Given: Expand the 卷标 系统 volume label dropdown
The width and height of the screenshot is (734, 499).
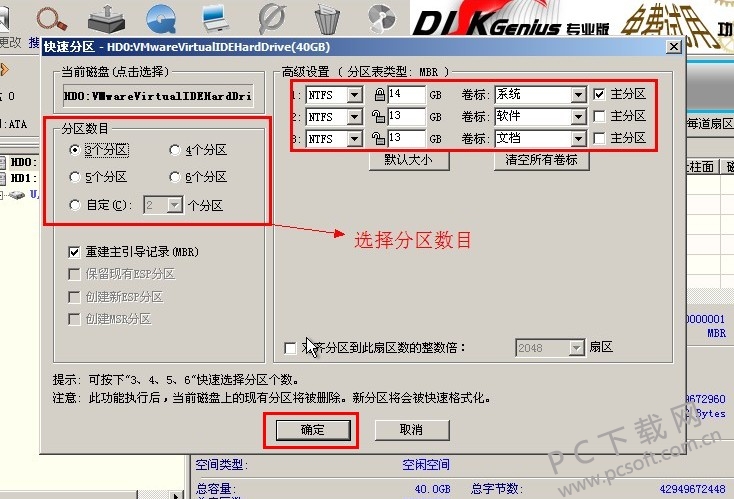Looking at the screenshot, I should 579,95.
